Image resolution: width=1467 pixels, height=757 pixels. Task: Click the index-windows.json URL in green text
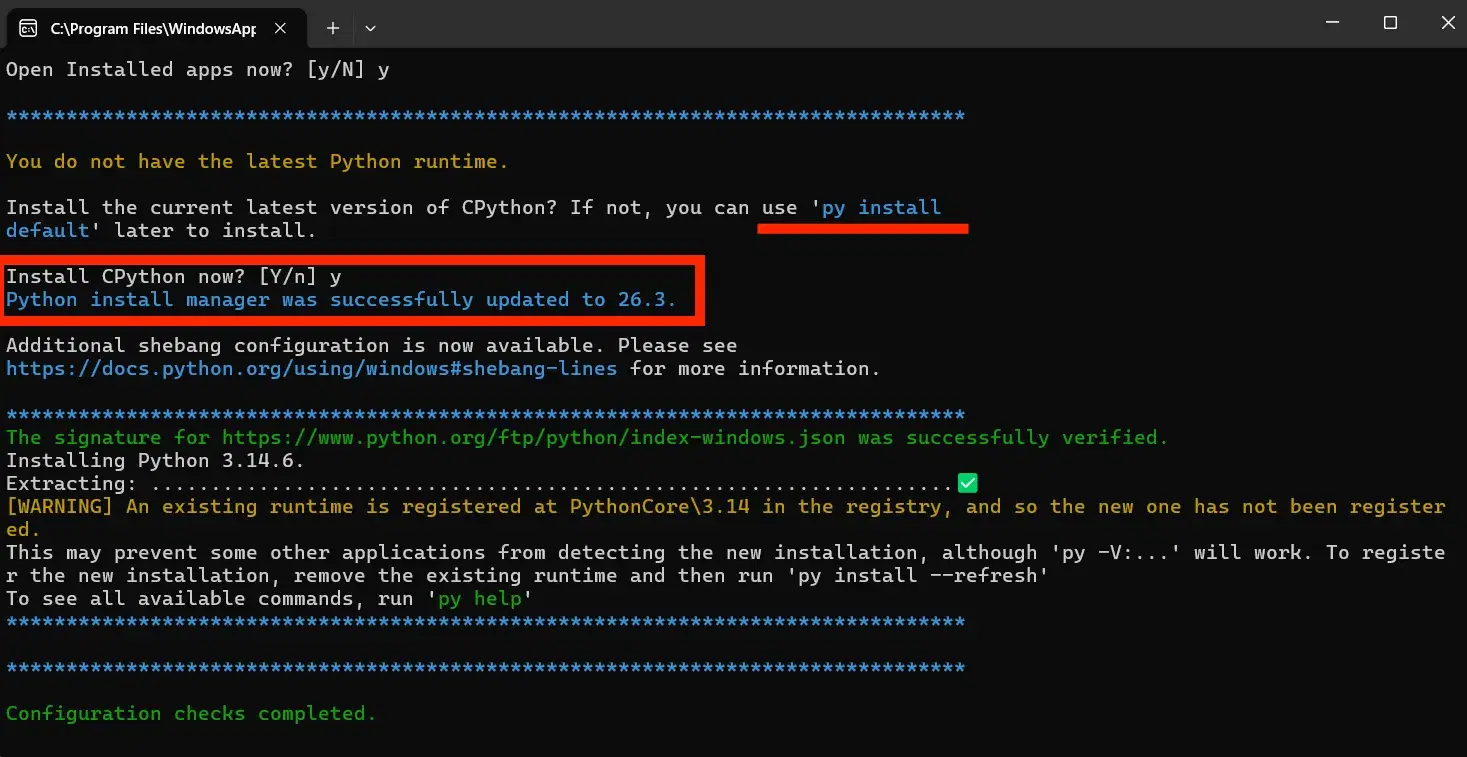coord(533,437)
